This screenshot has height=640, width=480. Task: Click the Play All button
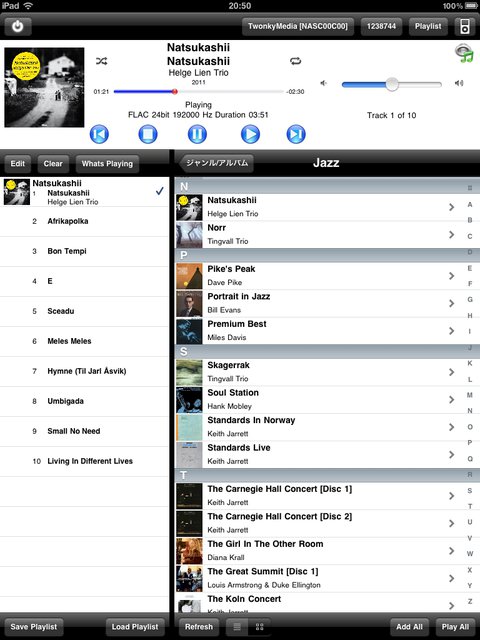click(x=455, y=627)
